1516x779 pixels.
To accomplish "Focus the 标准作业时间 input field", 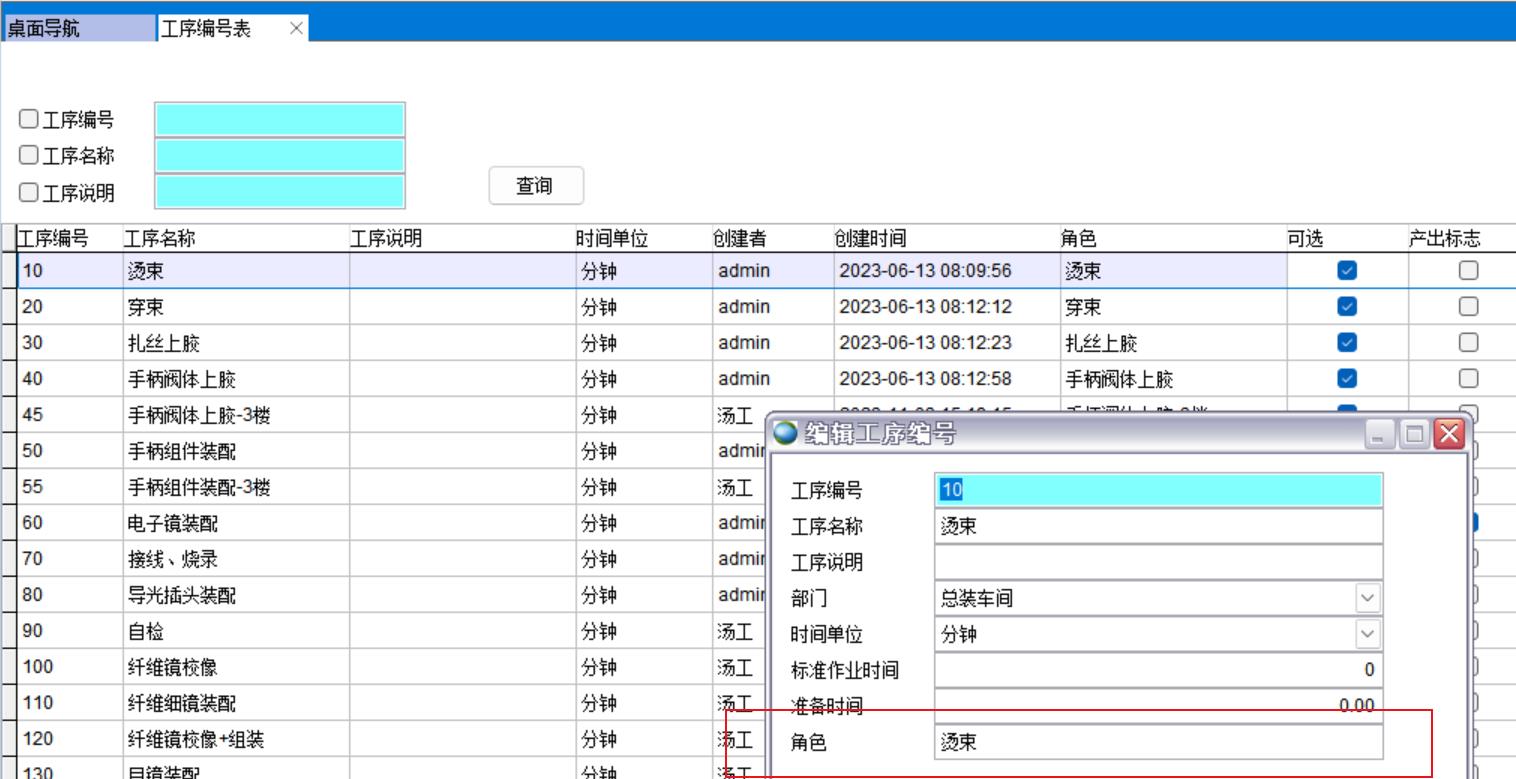I will click(x=1158, y=670).
